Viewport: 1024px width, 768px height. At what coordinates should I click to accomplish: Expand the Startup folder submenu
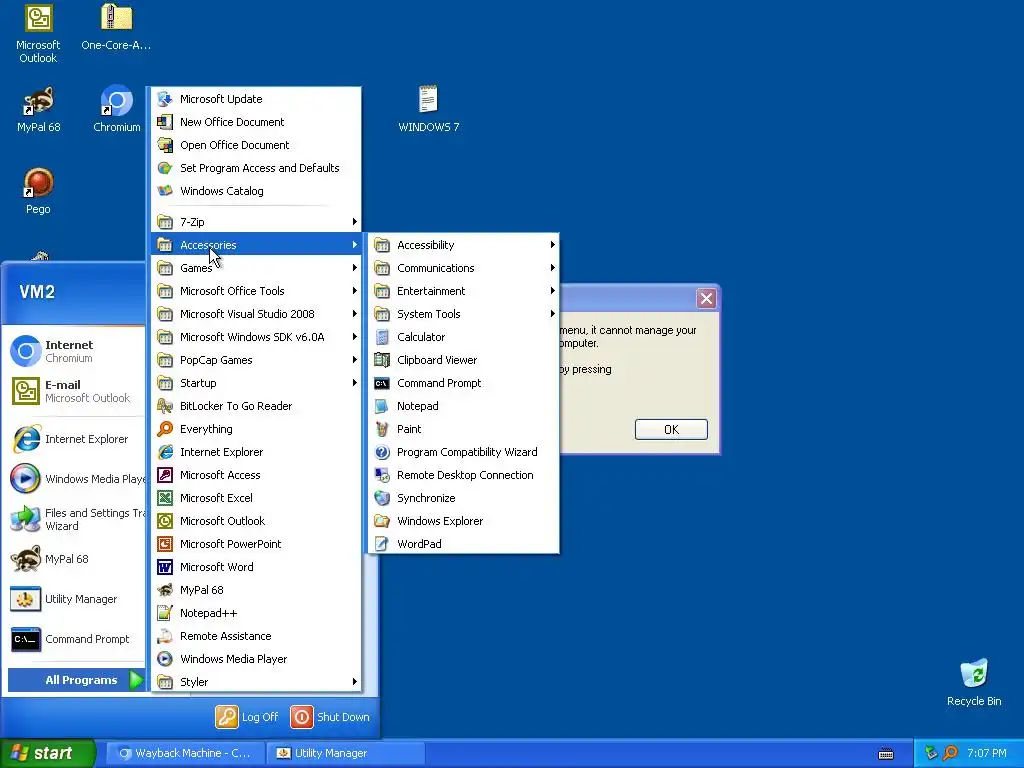[x=257, y=383]
